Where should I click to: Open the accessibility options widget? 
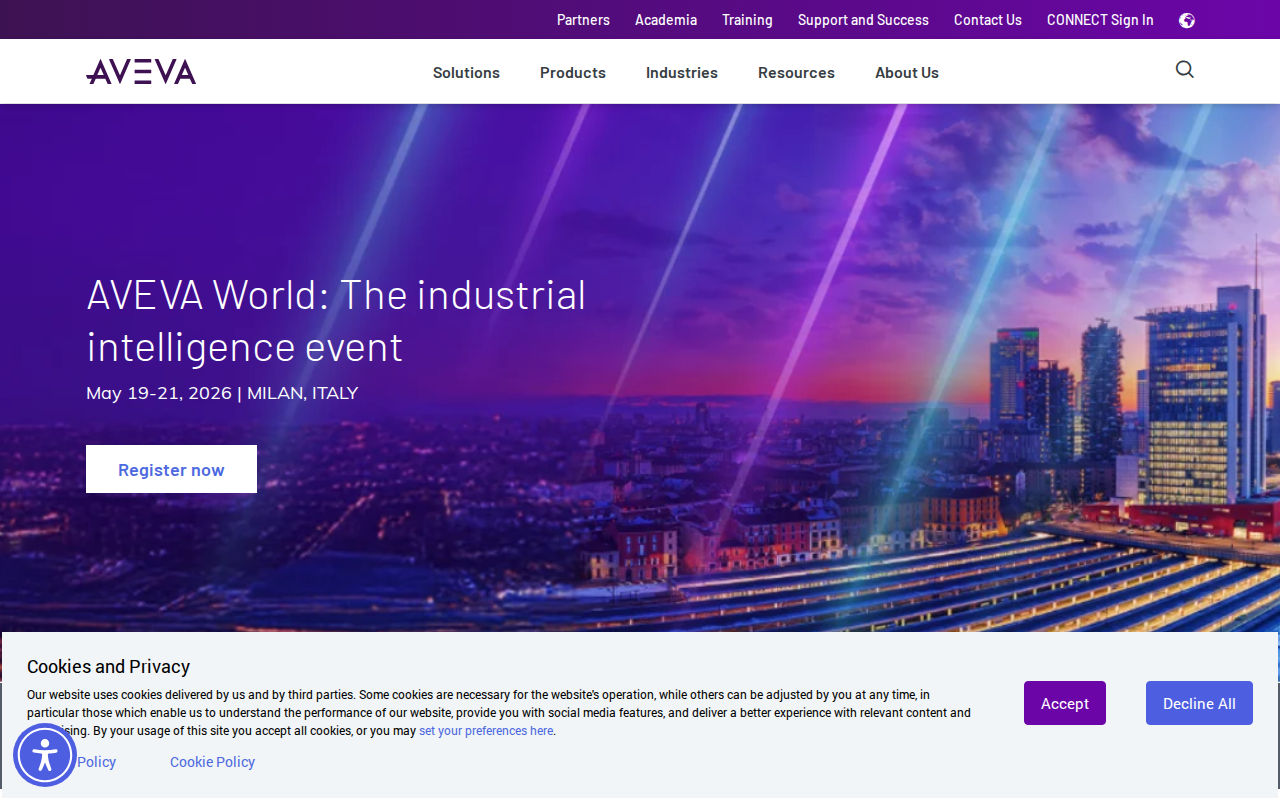45,755
